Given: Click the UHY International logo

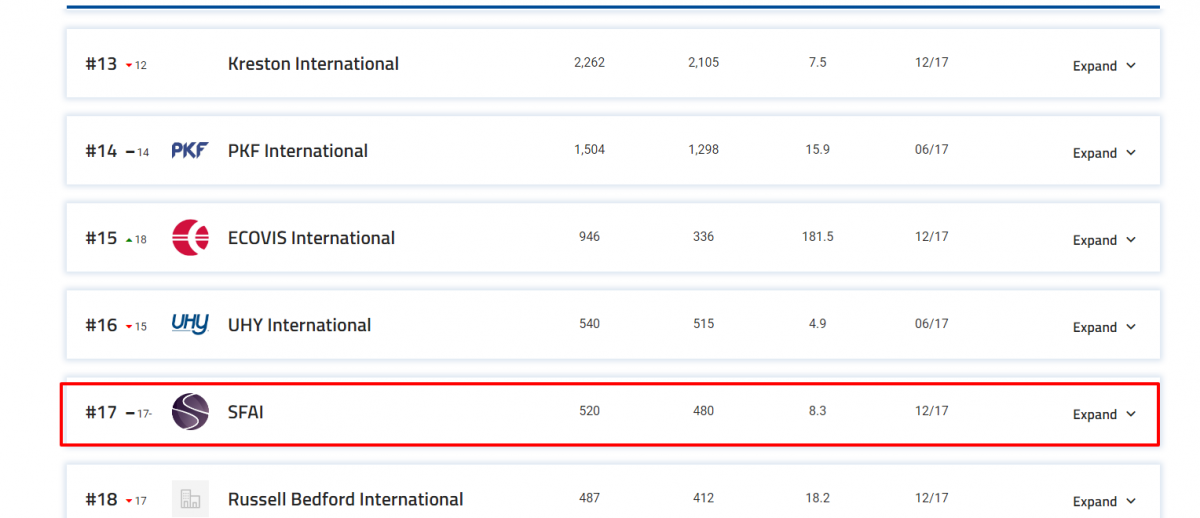Looking at the screenshot, I should [x=190, y=324].
